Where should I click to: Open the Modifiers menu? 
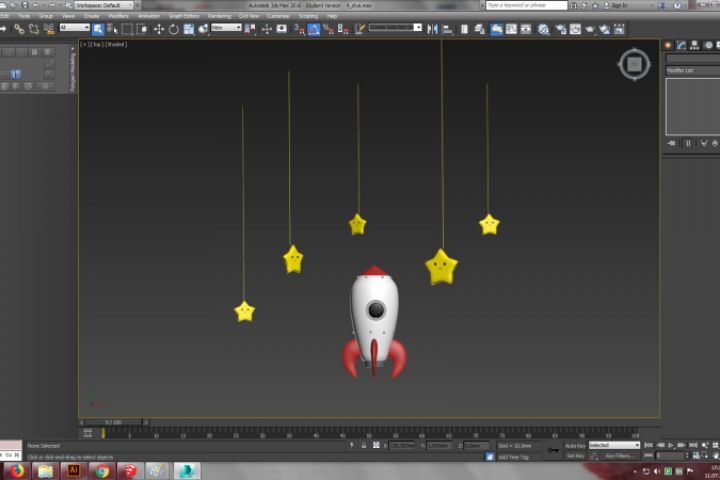pos(119,16)
